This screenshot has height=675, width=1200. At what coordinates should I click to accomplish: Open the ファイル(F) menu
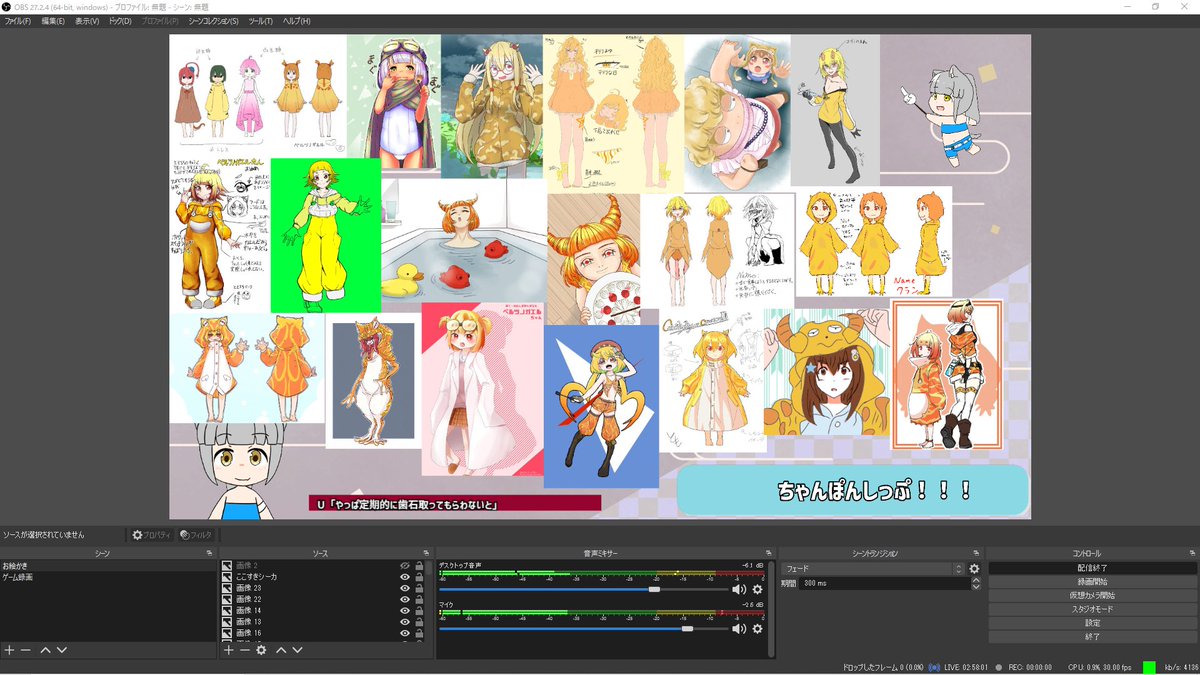pyautogui.click(x=18, y=21)
